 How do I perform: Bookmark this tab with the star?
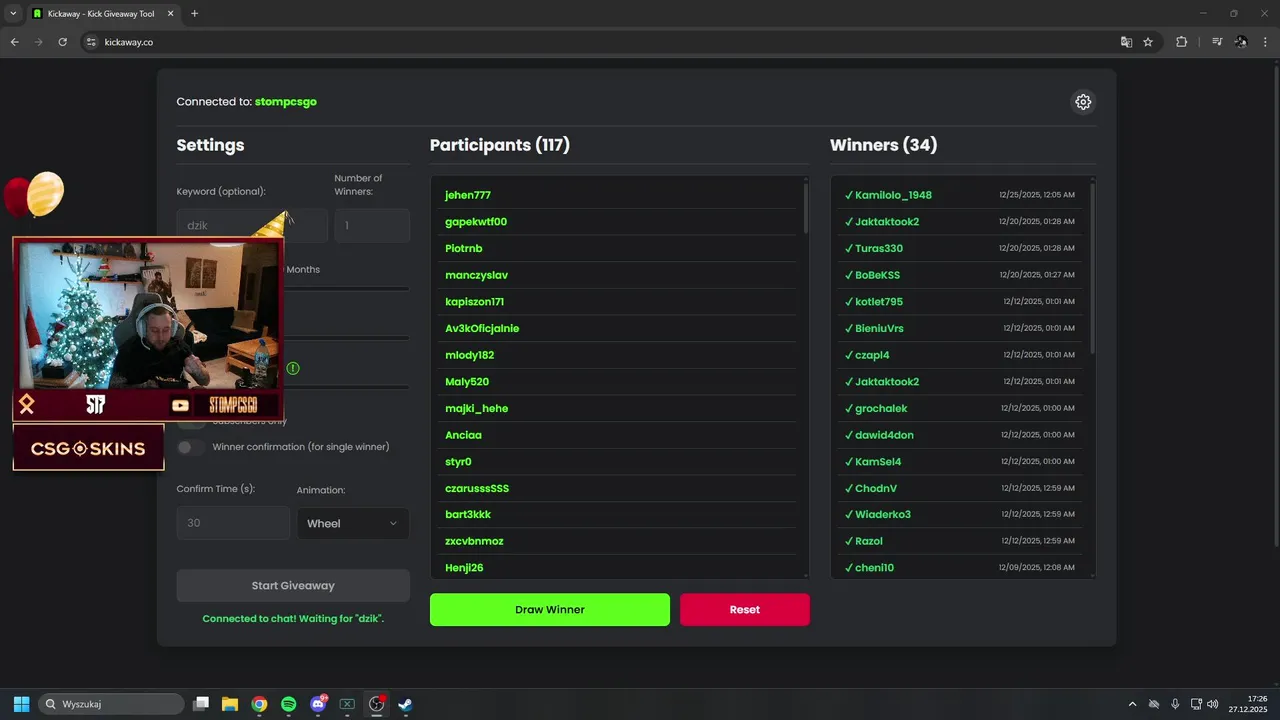[x=1148, y=42]
